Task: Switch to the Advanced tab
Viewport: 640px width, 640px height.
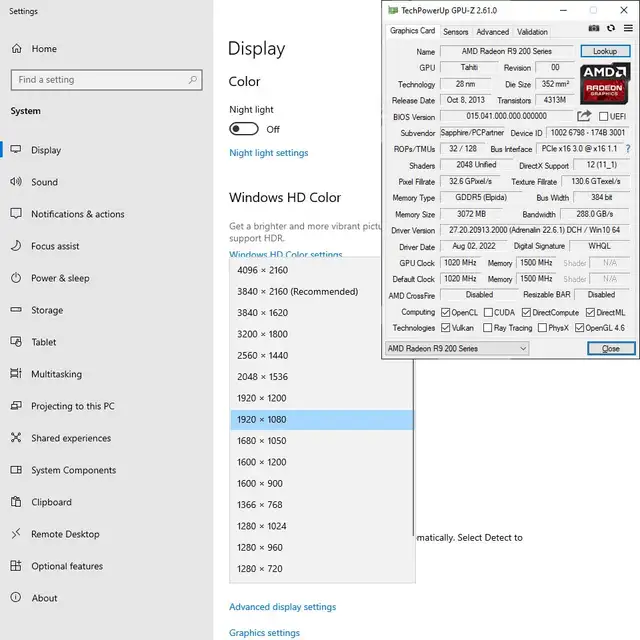Action: click(493, 32)
